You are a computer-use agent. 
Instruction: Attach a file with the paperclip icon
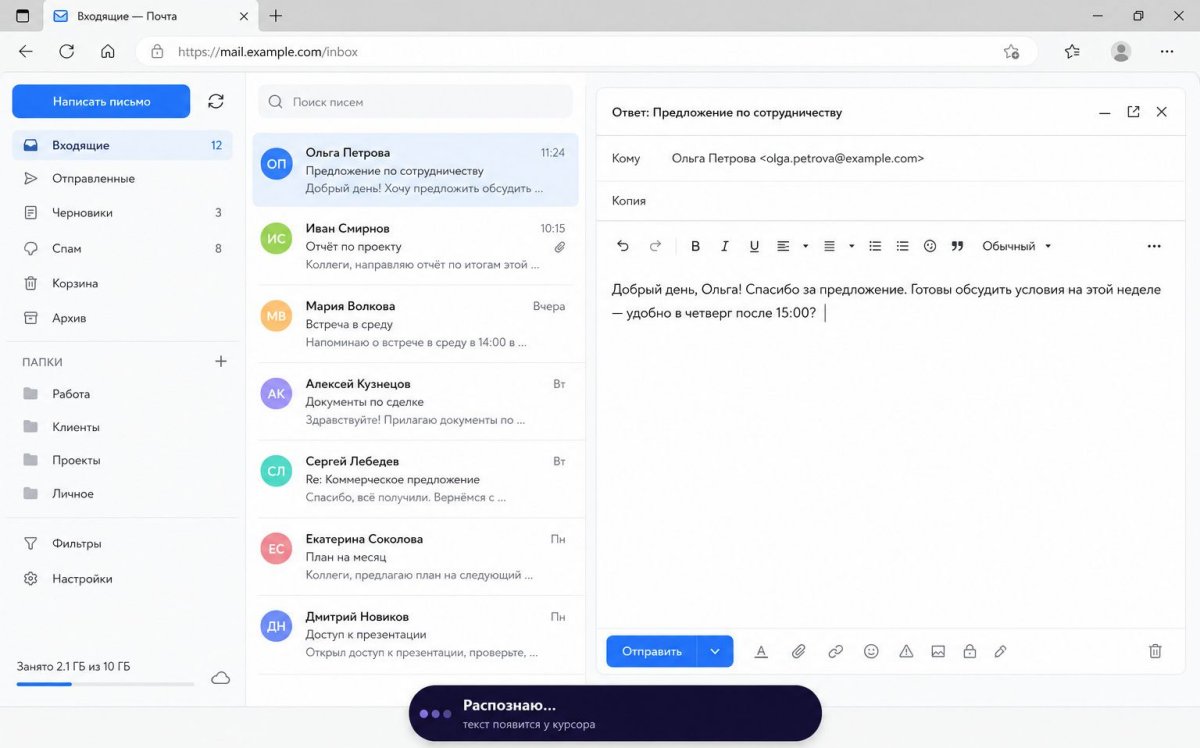coord(798,651)
